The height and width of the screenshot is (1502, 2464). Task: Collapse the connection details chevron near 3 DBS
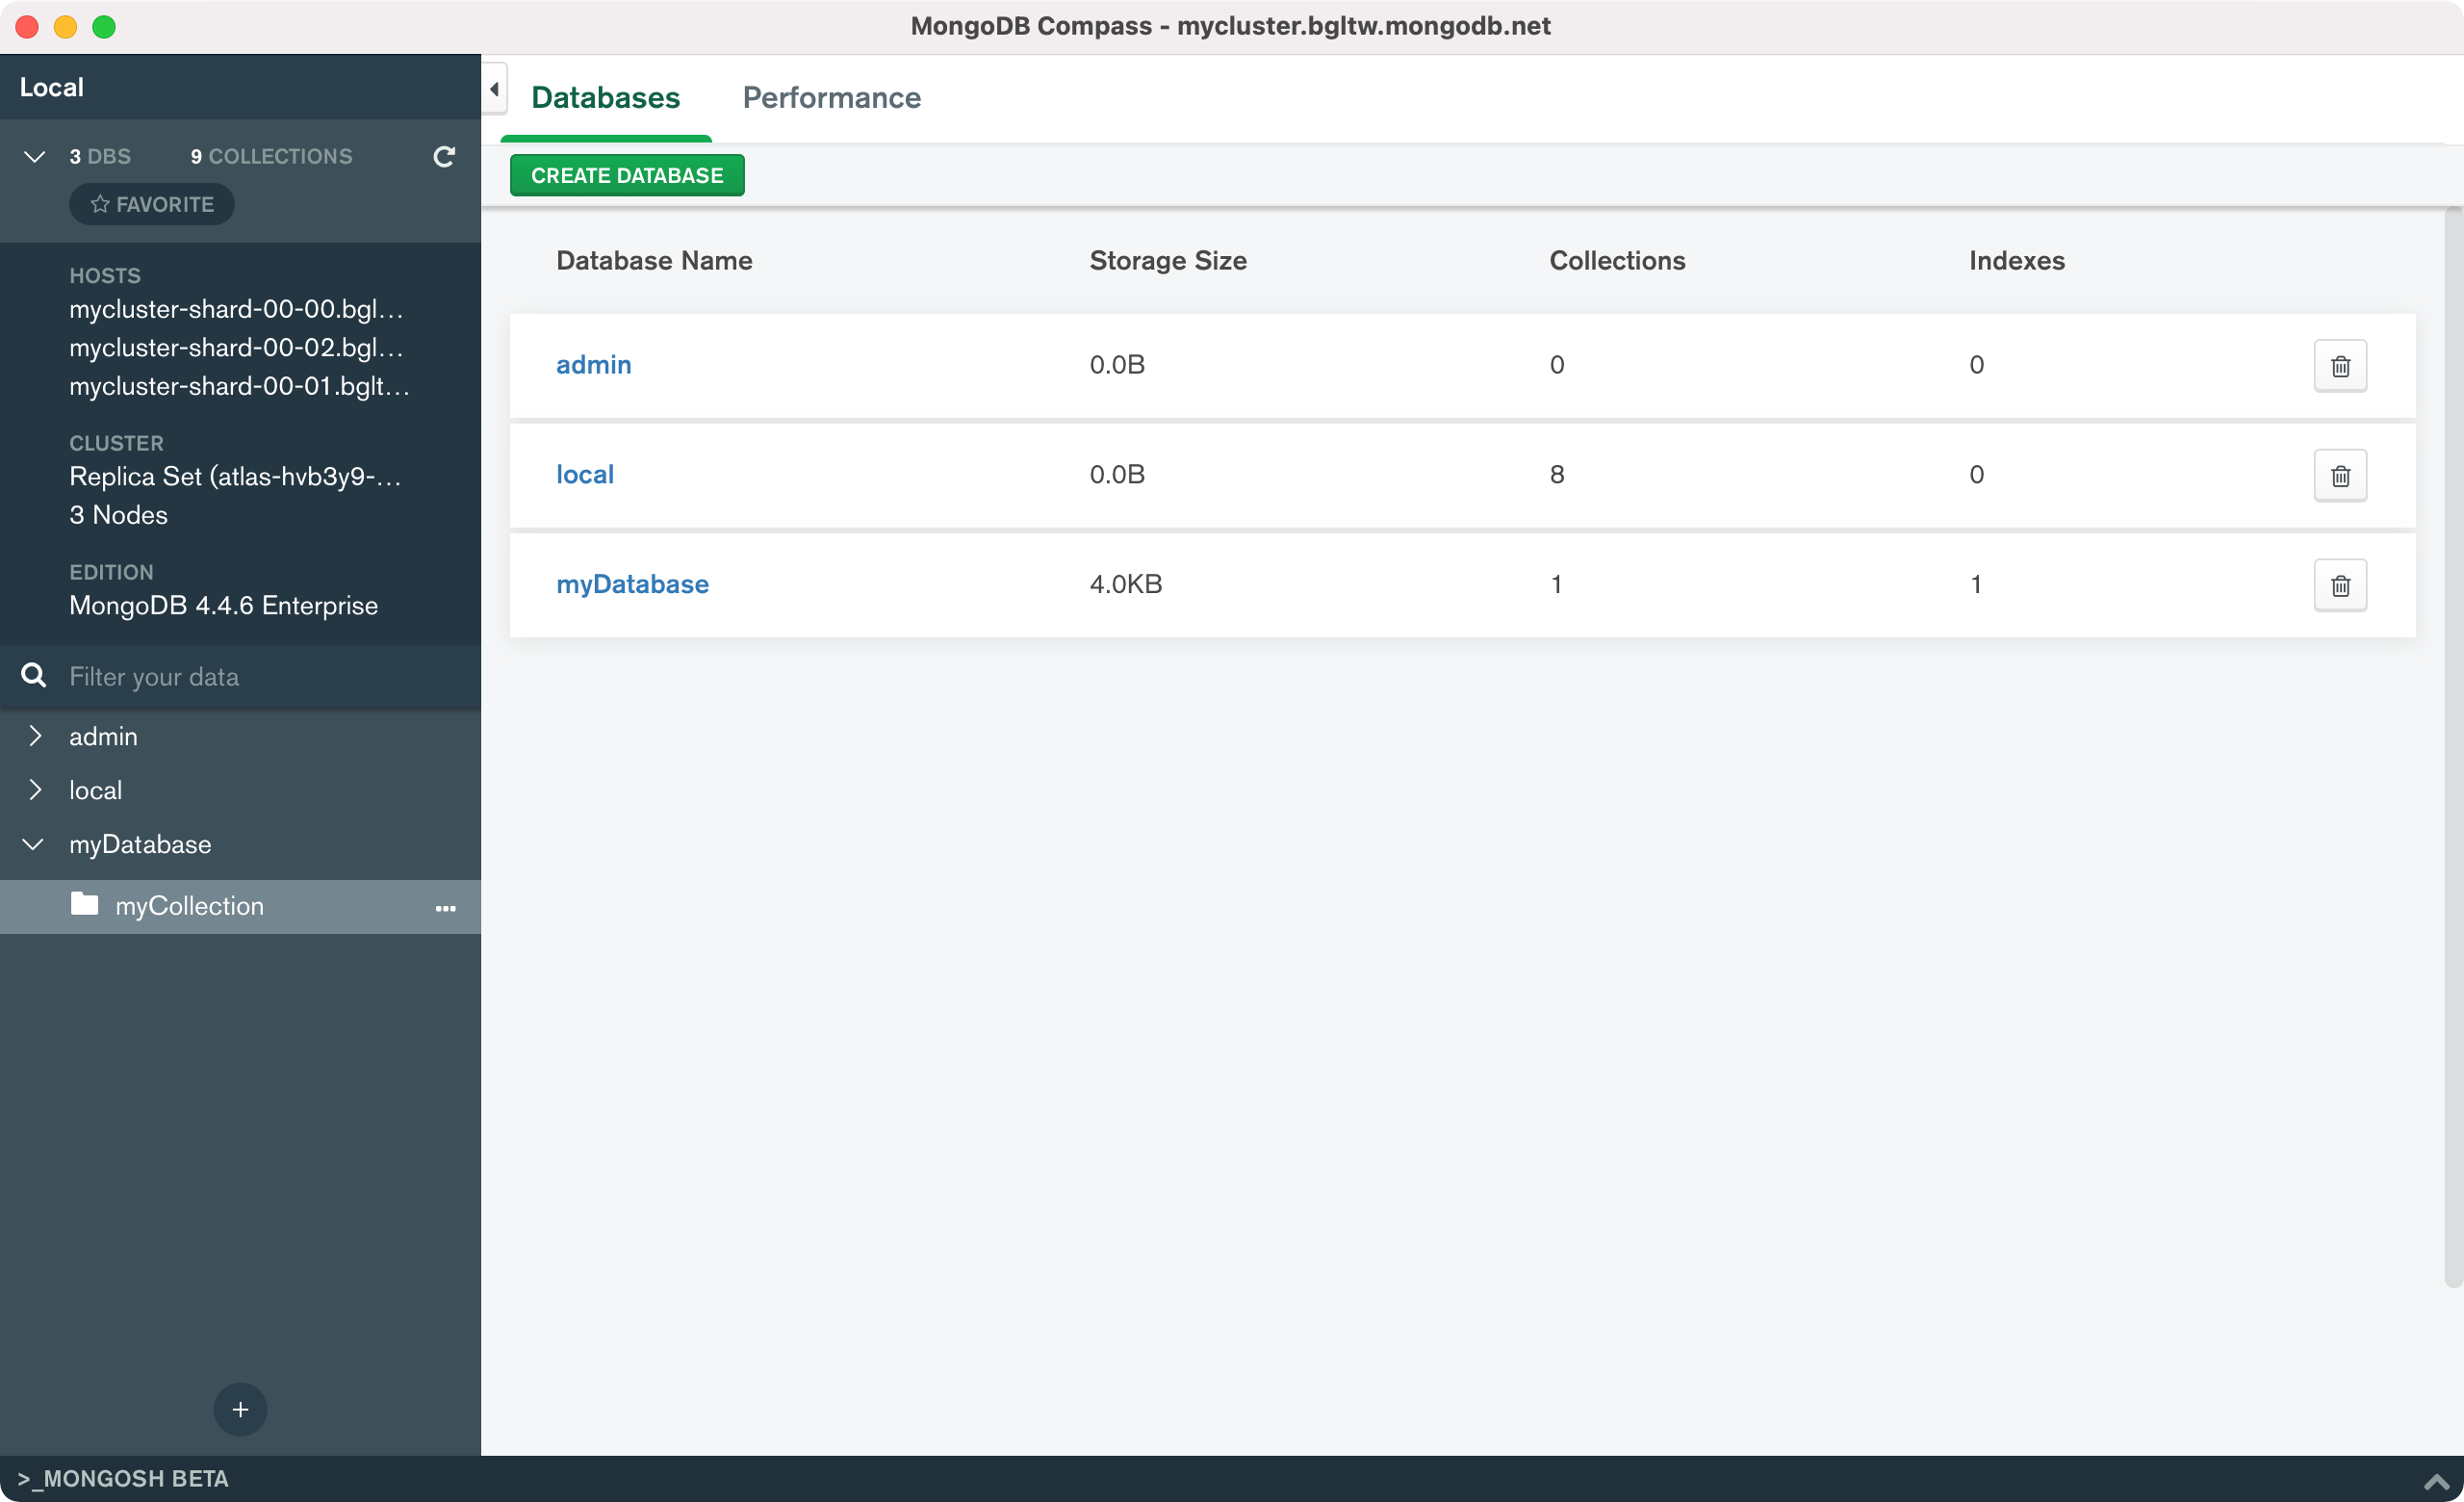tap(34, 156)
